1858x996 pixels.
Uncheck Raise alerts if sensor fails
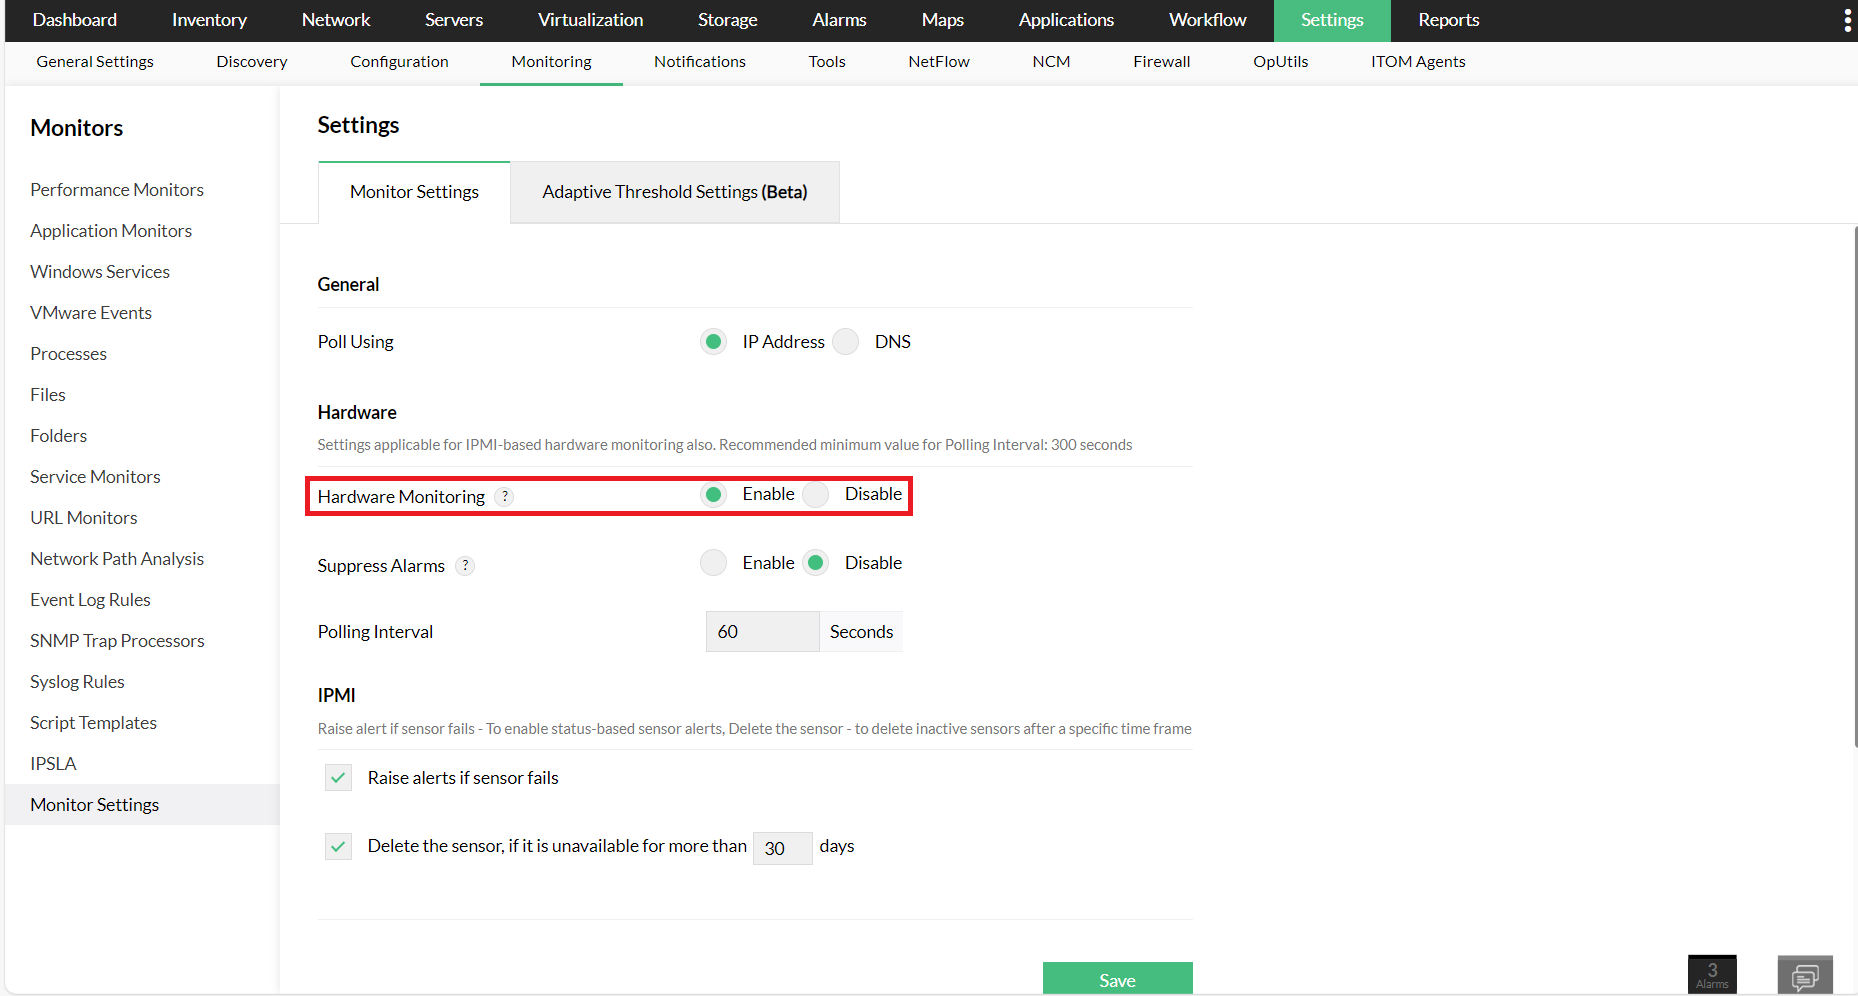[338, 778]
